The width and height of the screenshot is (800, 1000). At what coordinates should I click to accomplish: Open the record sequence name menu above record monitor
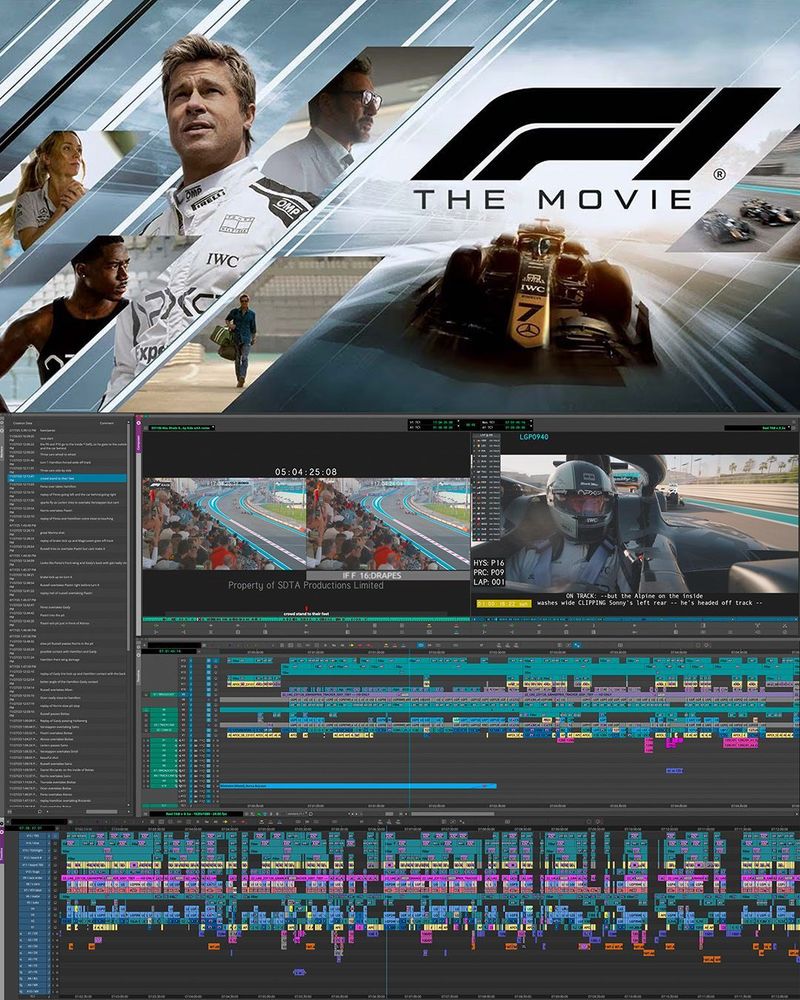click(759, 427)
